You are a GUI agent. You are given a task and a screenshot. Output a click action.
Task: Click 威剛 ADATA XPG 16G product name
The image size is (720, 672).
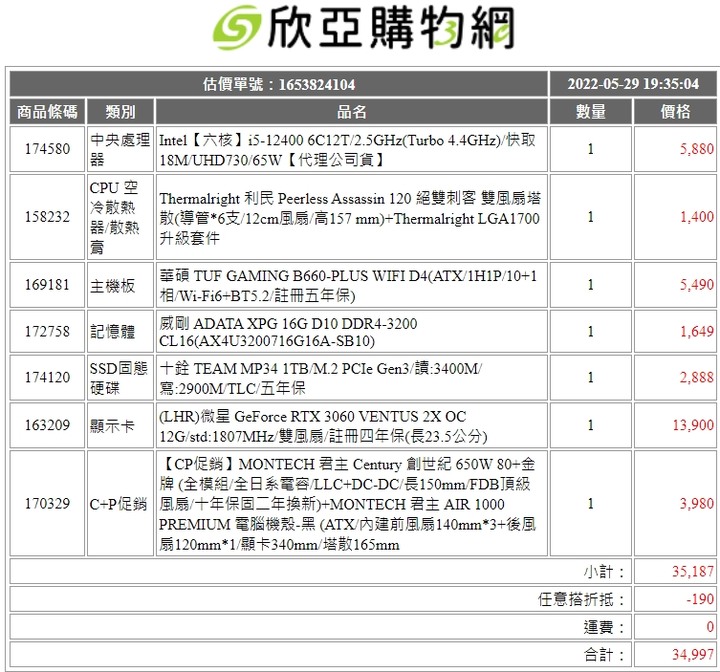coord(288,332)
